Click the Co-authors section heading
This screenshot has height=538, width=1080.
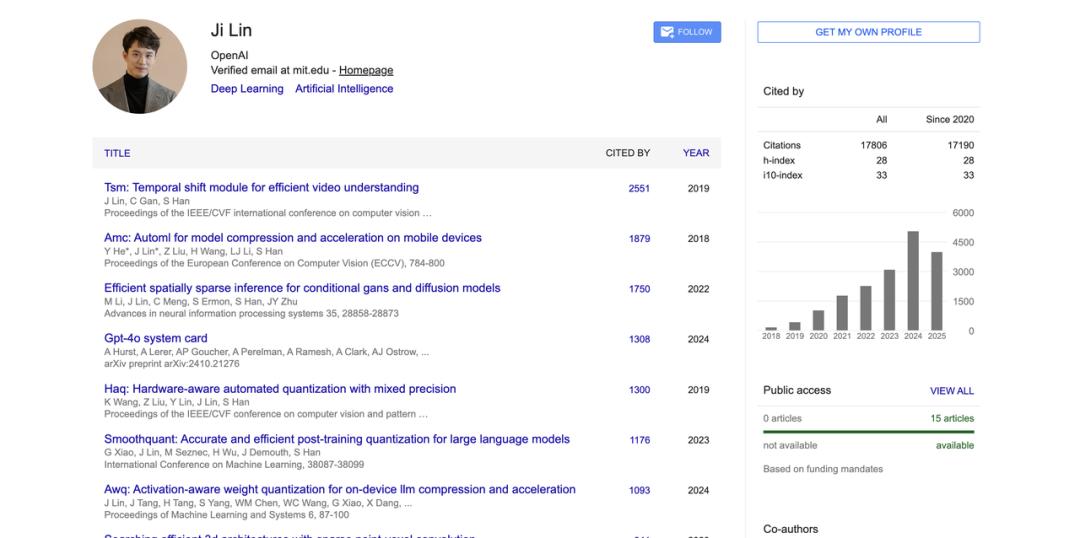point(791,529)
